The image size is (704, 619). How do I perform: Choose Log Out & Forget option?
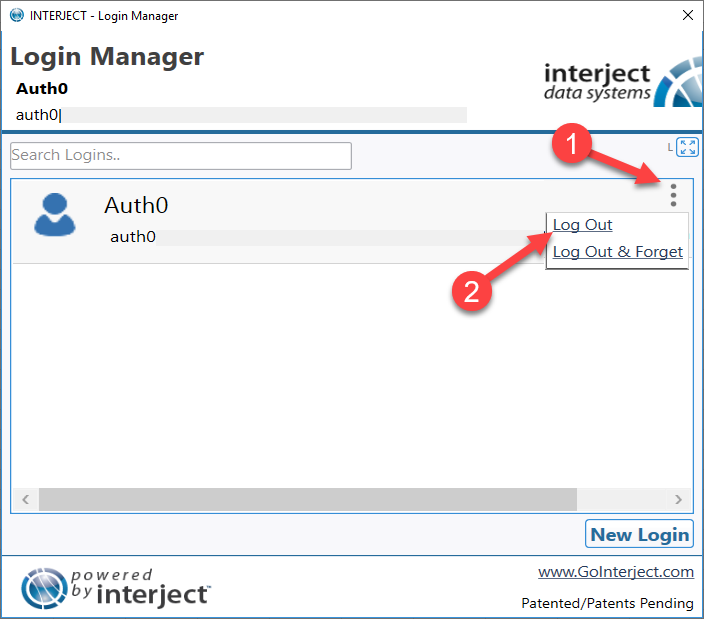(617, 252)
